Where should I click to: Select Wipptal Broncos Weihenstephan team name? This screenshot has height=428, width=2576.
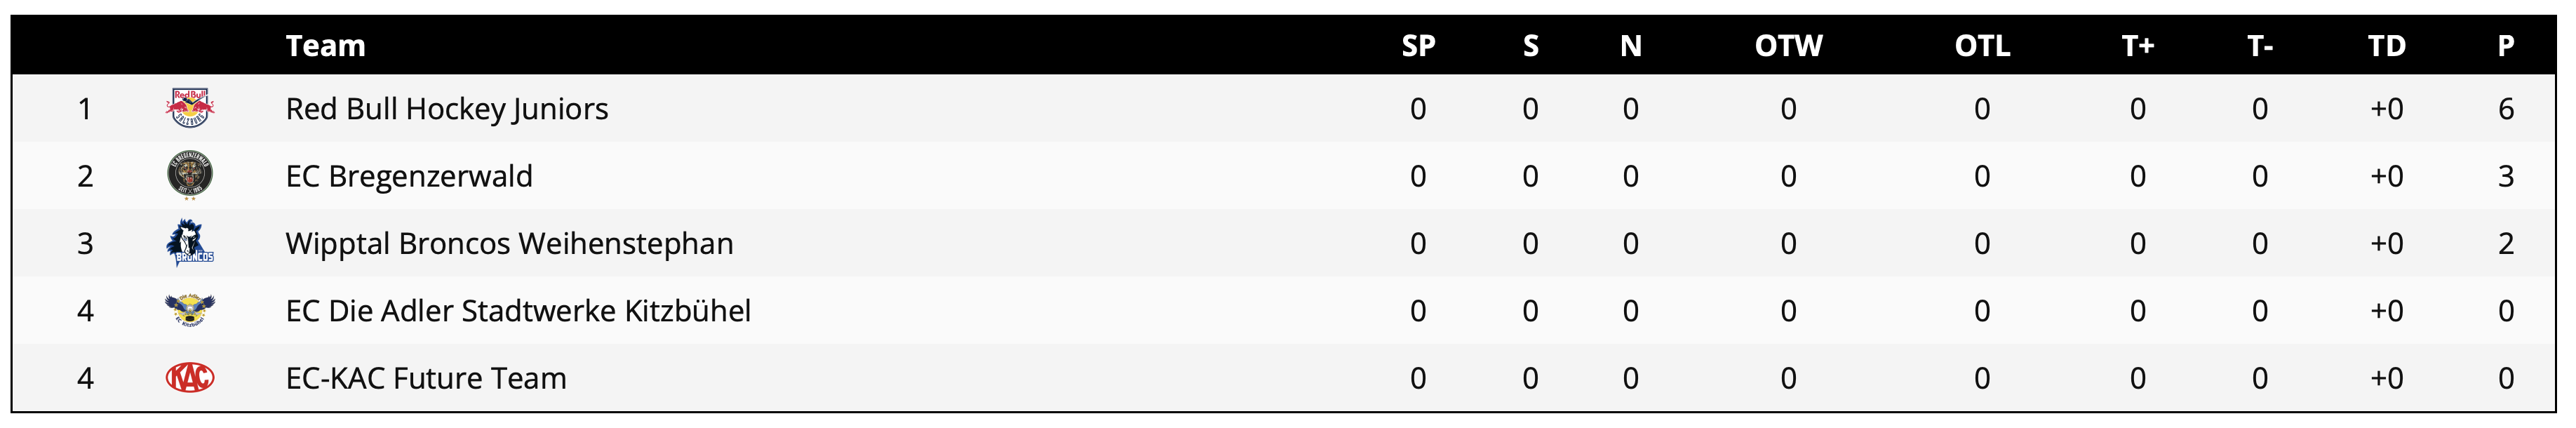509,243
